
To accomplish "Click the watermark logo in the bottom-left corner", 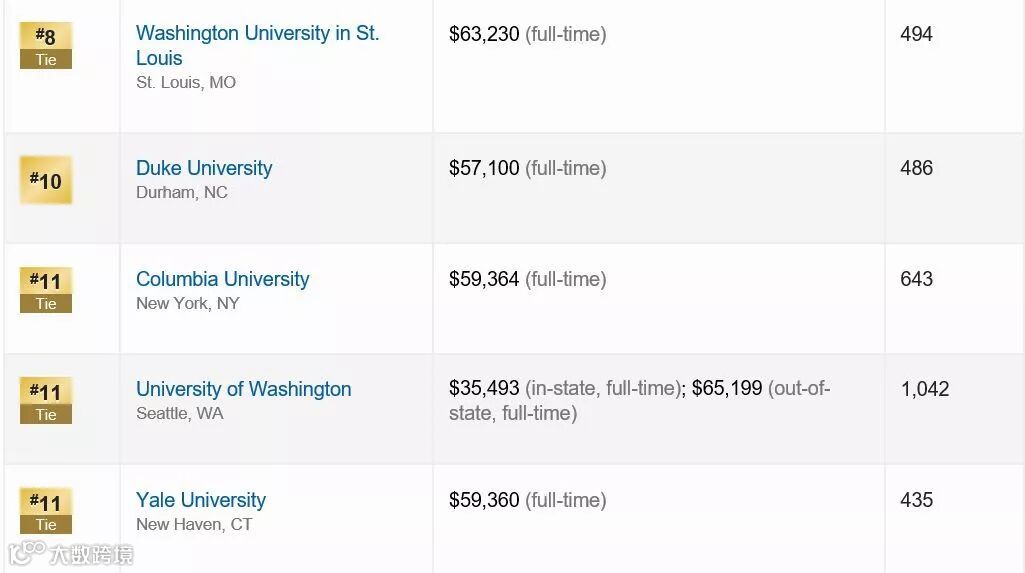I will point(70,553).
